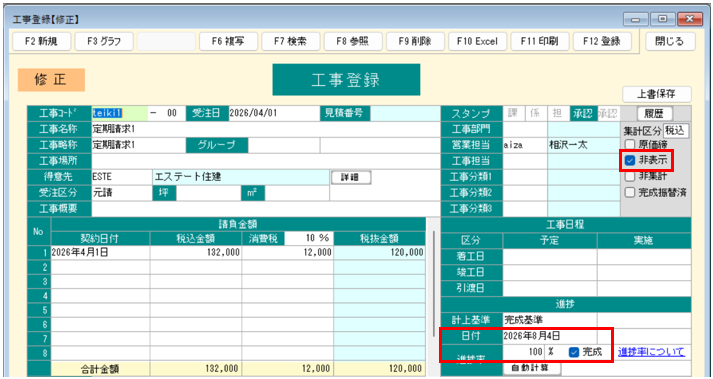This screenshot has height=379, width=713.
Task: Click the 着工日 予定 date cell
Action: click(x=550, y=256)
